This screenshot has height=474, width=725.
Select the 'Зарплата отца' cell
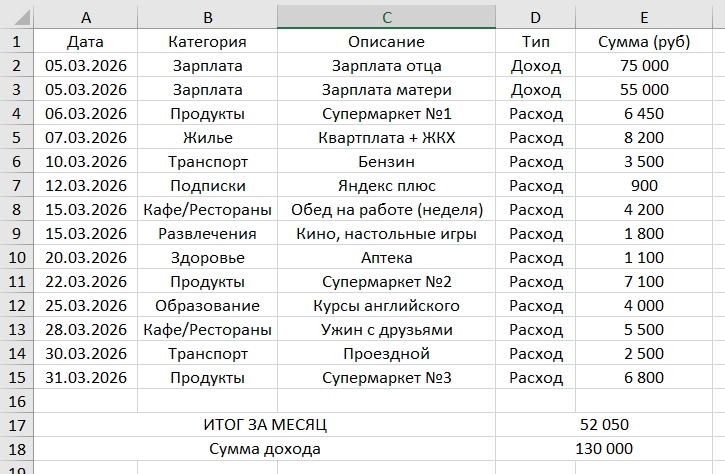[386, 66]
